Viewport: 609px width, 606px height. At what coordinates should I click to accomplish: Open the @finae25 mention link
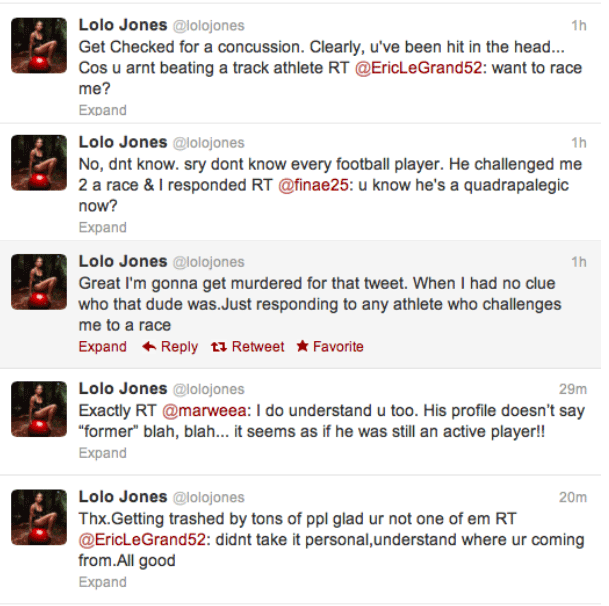pyautogui.click(x=314, y=185)
